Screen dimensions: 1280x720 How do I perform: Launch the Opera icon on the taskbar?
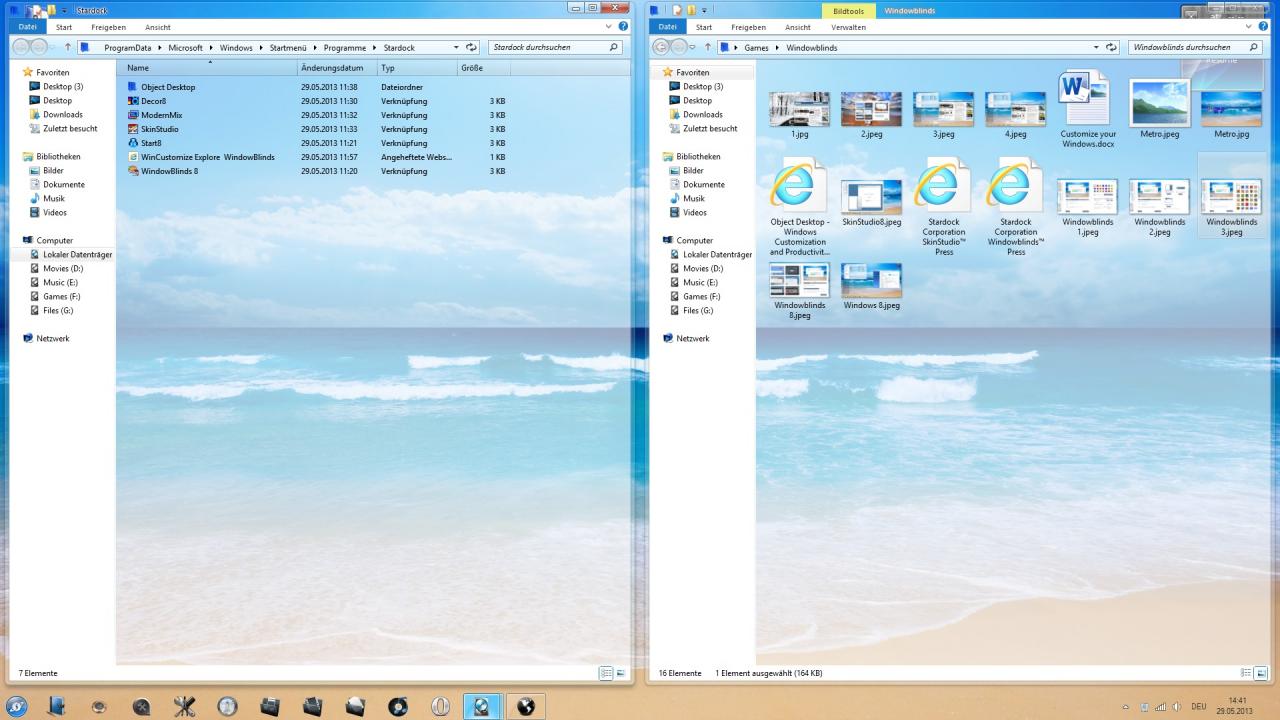(x=440, y=707)
